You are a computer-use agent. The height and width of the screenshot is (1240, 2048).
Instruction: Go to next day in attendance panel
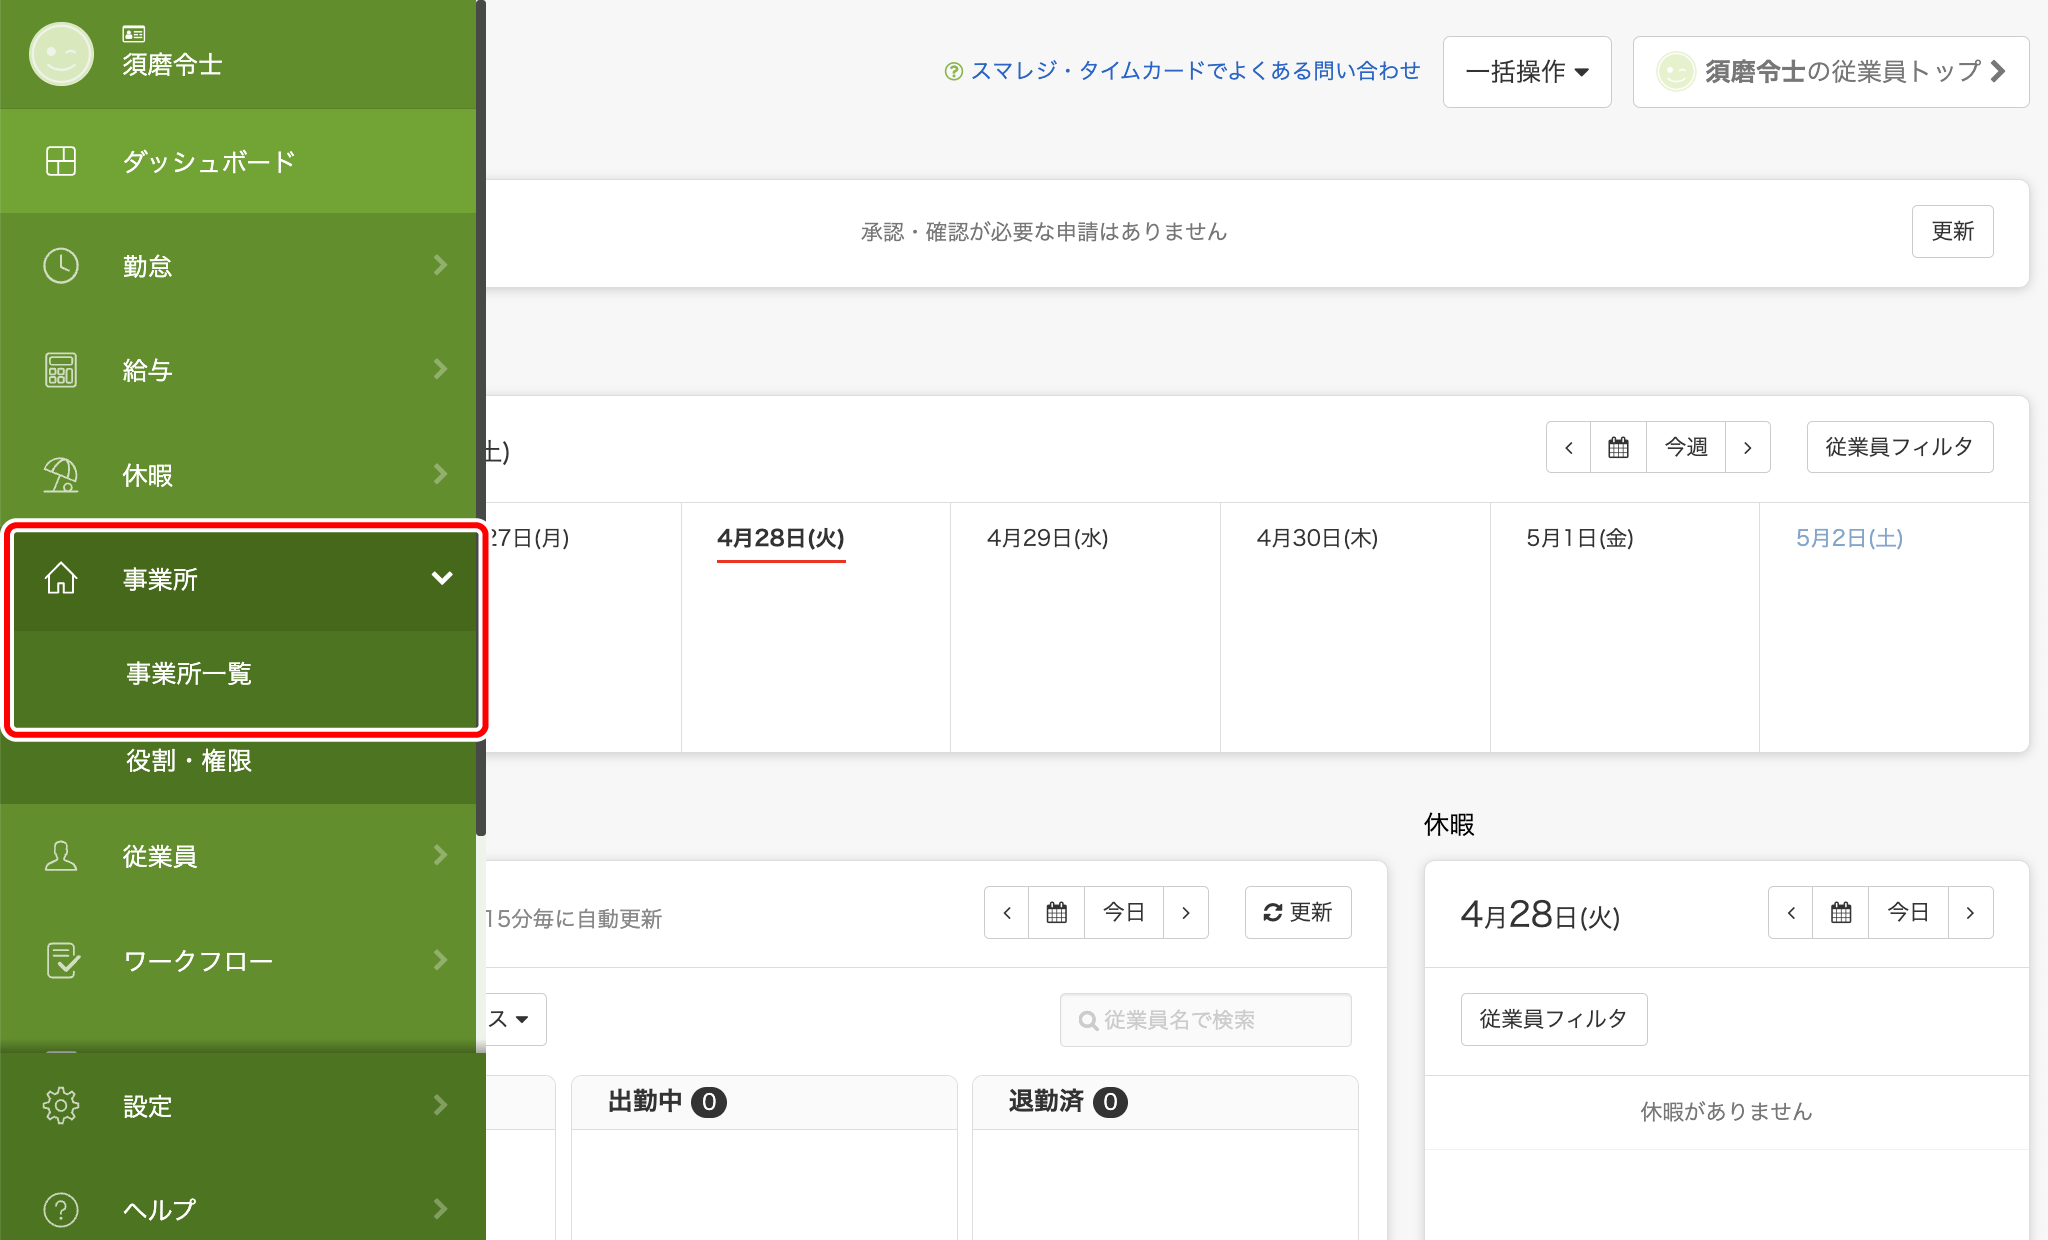coord(1186,912)
